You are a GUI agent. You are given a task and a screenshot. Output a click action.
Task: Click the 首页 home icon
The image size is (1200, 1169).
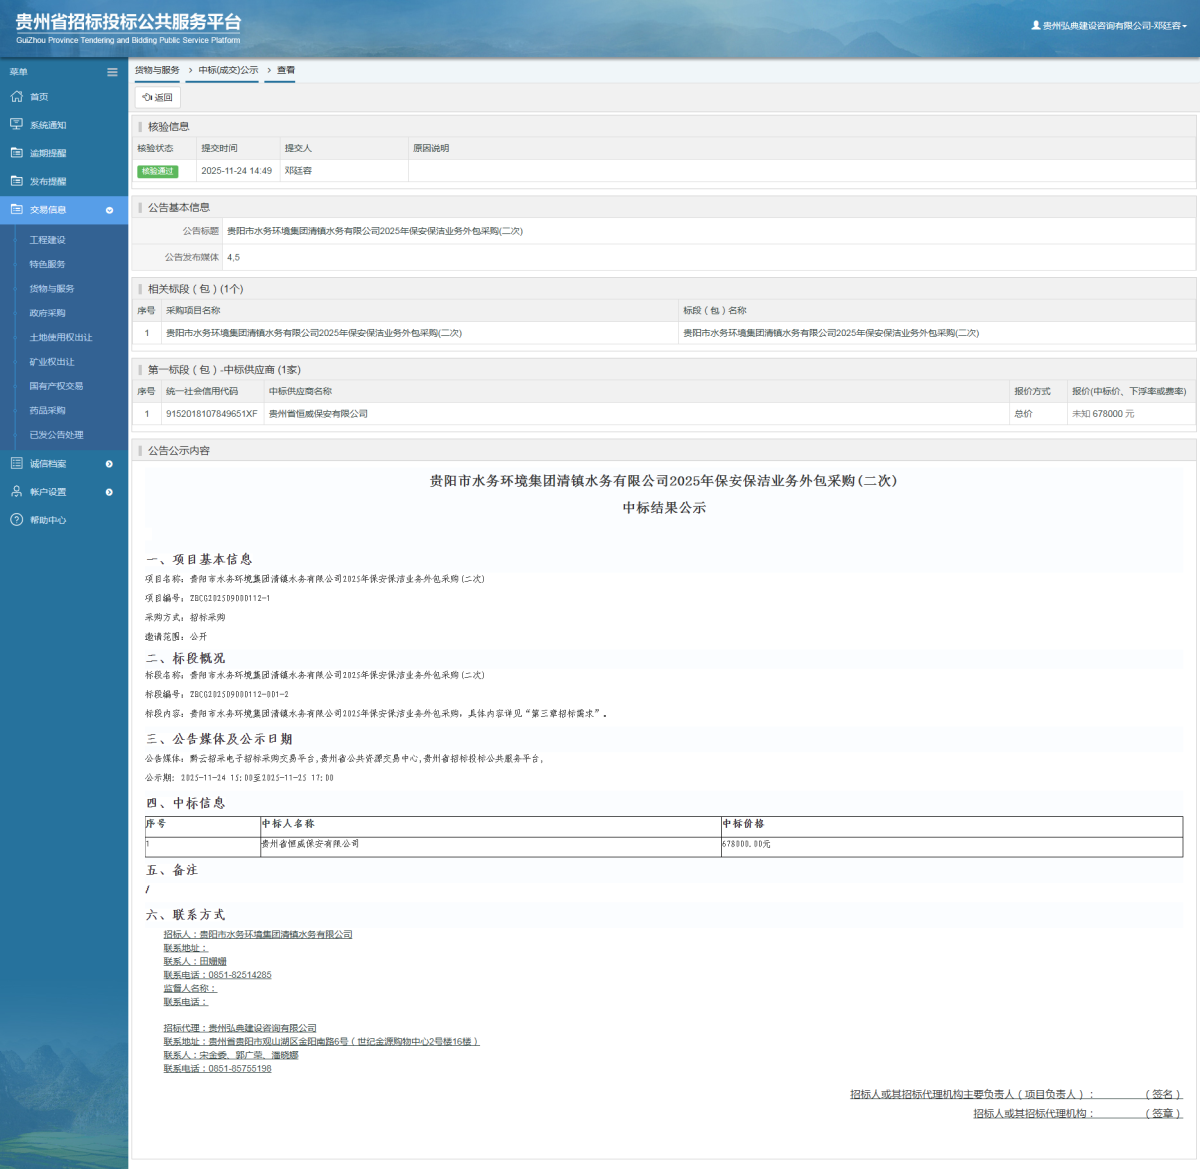(16, 97)
